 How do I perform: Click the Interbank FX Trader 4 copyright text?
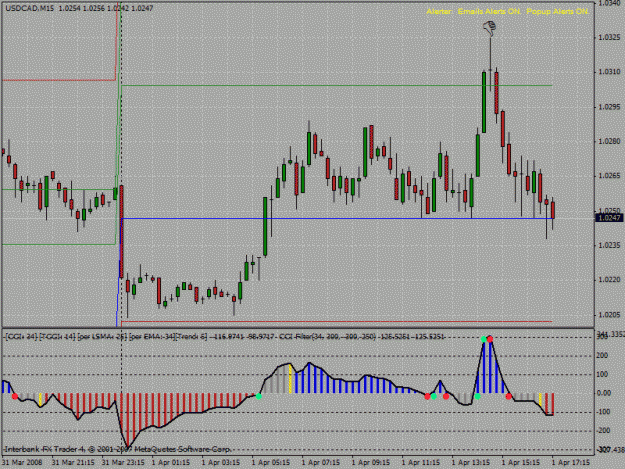[117, 449]
